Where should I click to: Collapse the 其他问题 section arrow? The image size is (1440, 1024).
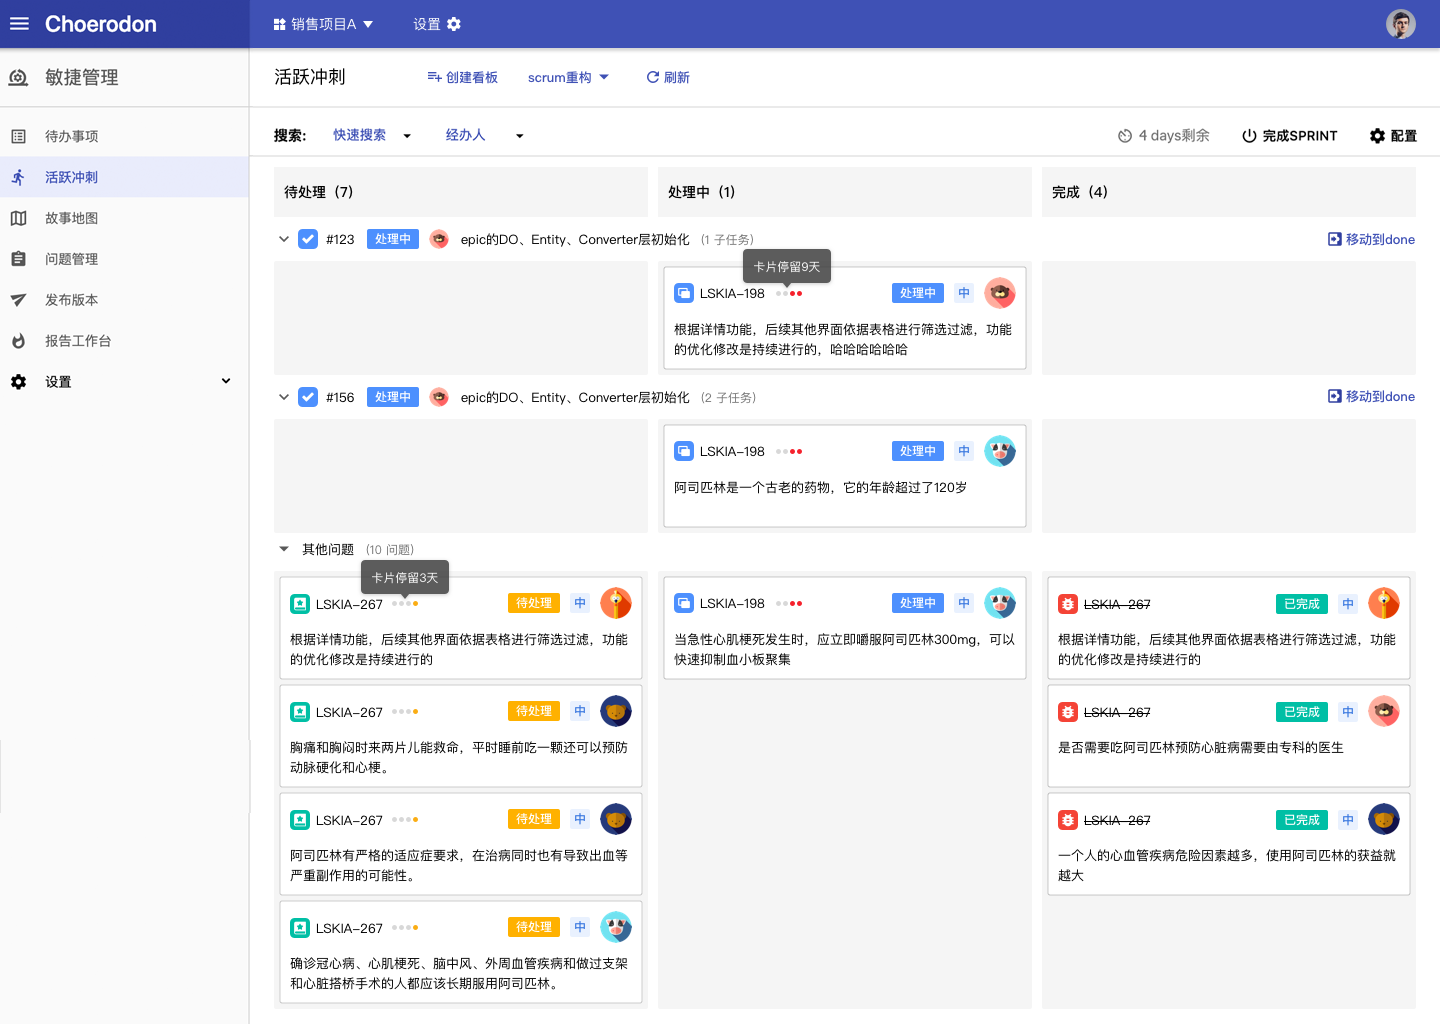284,549
